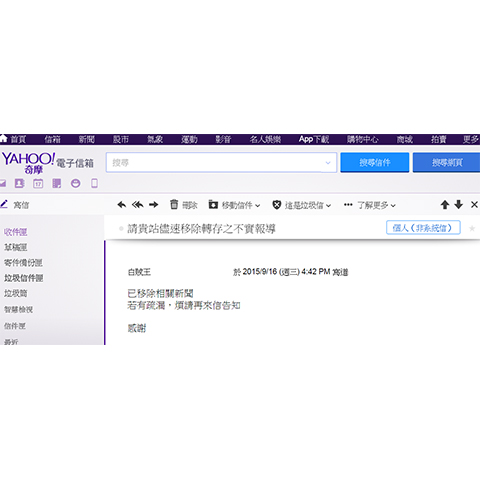Open the search box dropdown arrow
Image resolution: width=480 pixels, height=480 pixels.
[328, 163]
